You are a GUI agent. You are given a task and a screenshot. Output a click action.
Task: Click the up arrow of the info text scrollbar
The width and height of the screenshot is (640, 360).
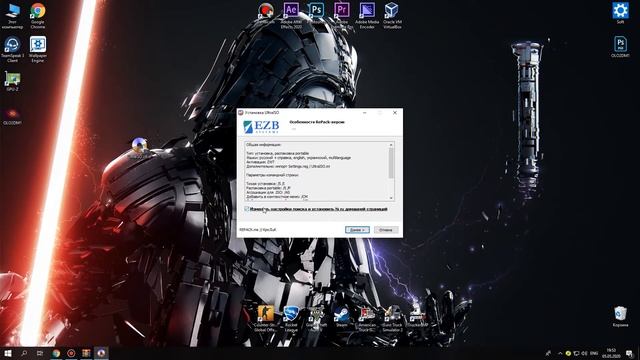point(391,145)
